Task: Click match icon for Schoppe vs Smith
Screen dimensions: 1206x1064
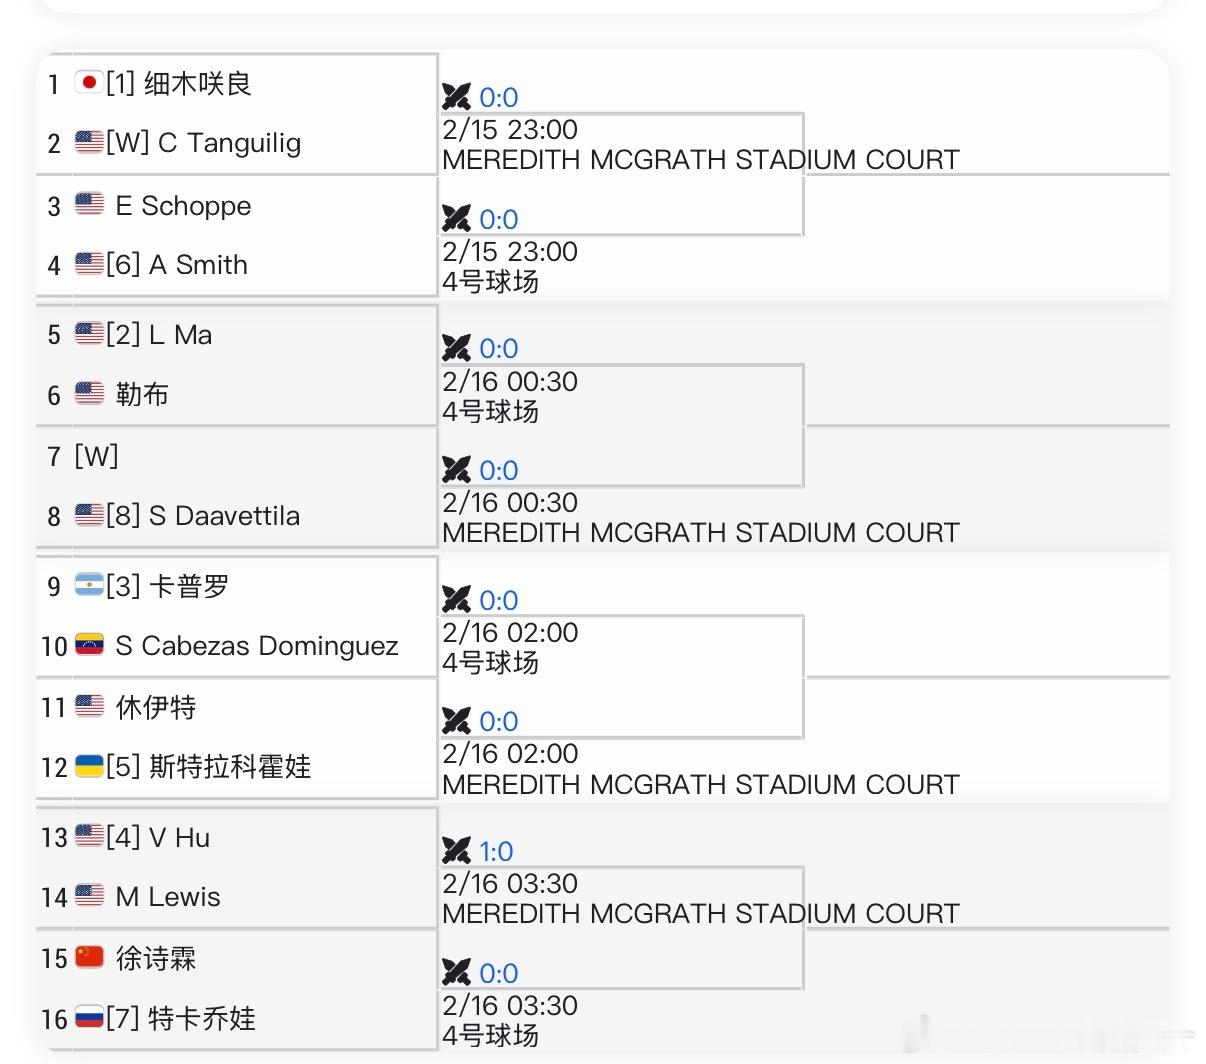Action: pyautogui.click(x=456, y=218)
